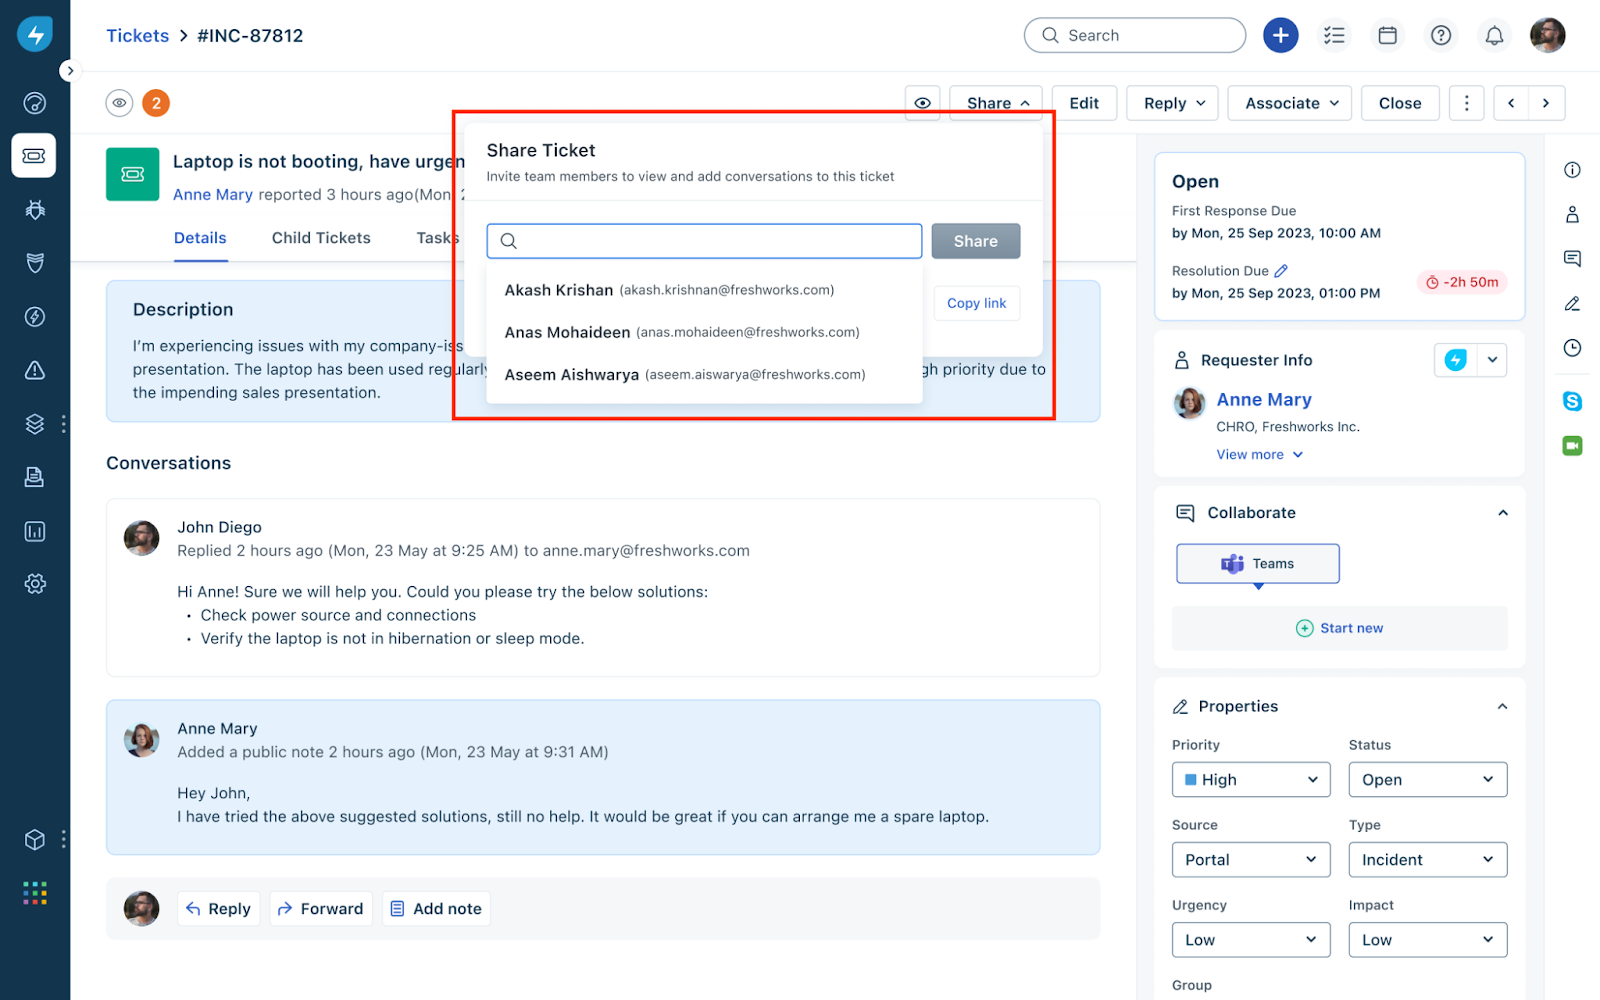Open Anne Mary requester profile link
The width and height of the screenshot is (1600, 1000).
(1264, 400)
